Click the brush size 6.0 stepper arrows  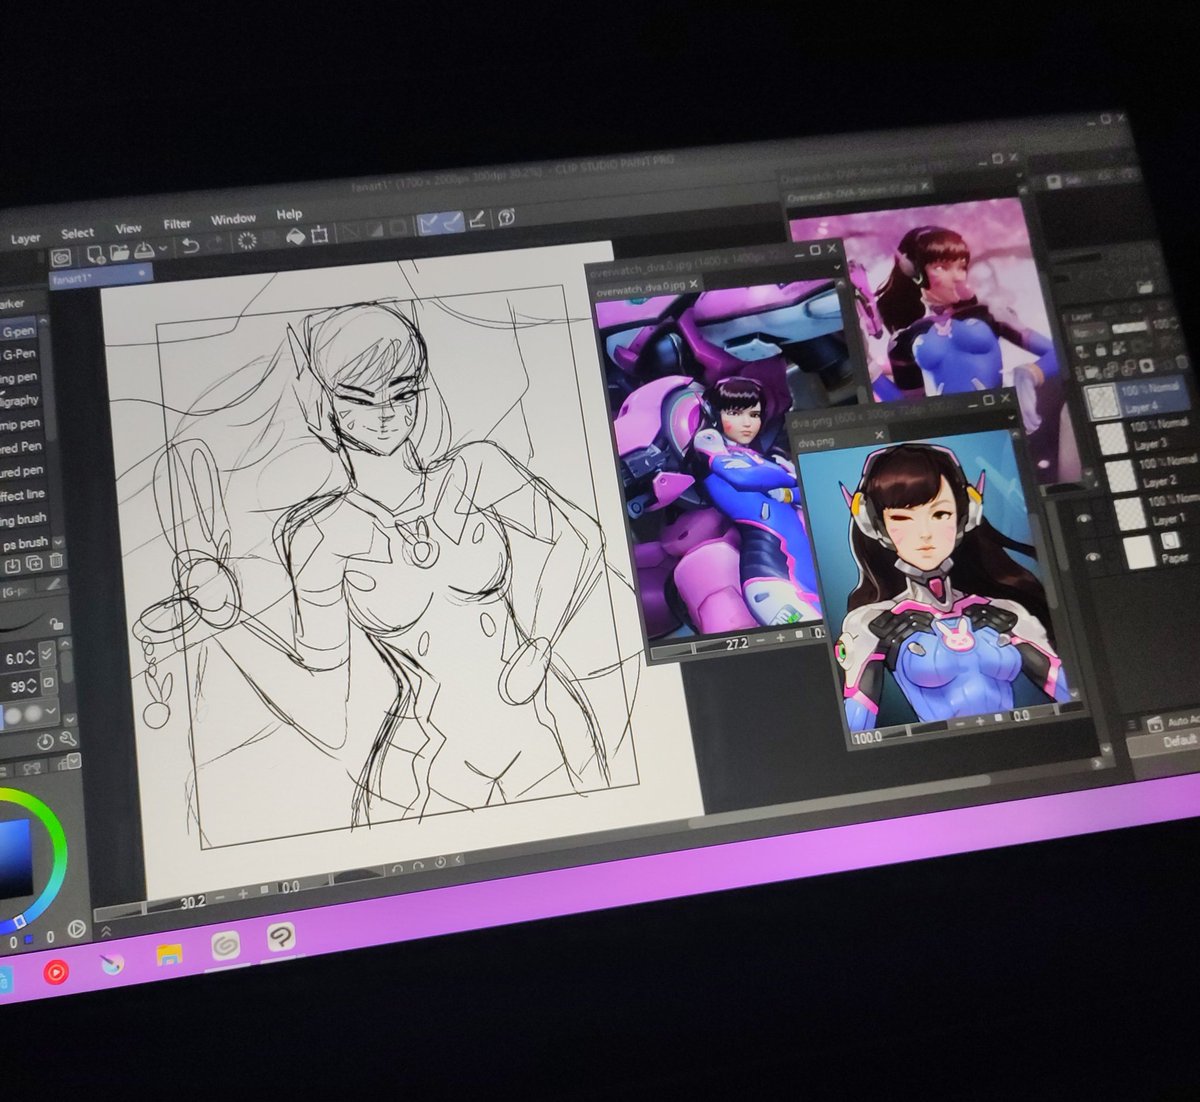tap(31, 658)
